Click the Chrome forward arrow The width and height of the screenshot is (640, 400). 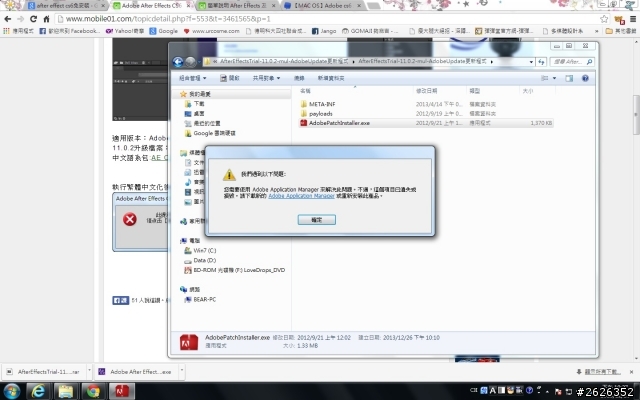pos(20,19)
